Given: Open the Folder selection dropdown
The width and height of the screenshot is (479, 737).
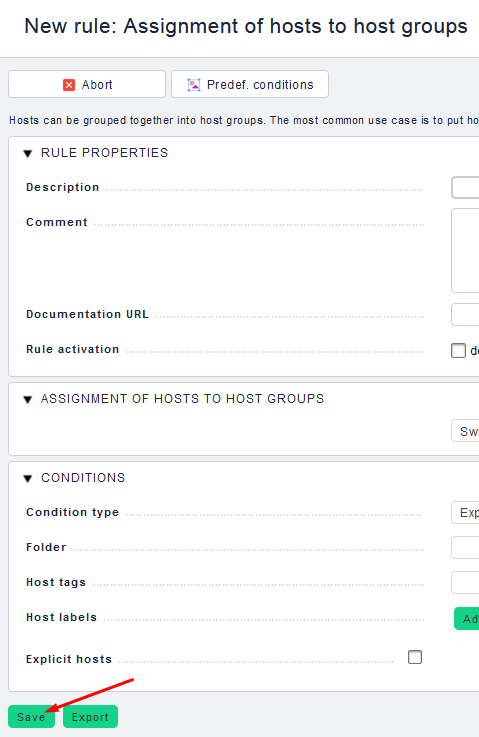Looking at the screenshot, I should click(x=465, y=548).
